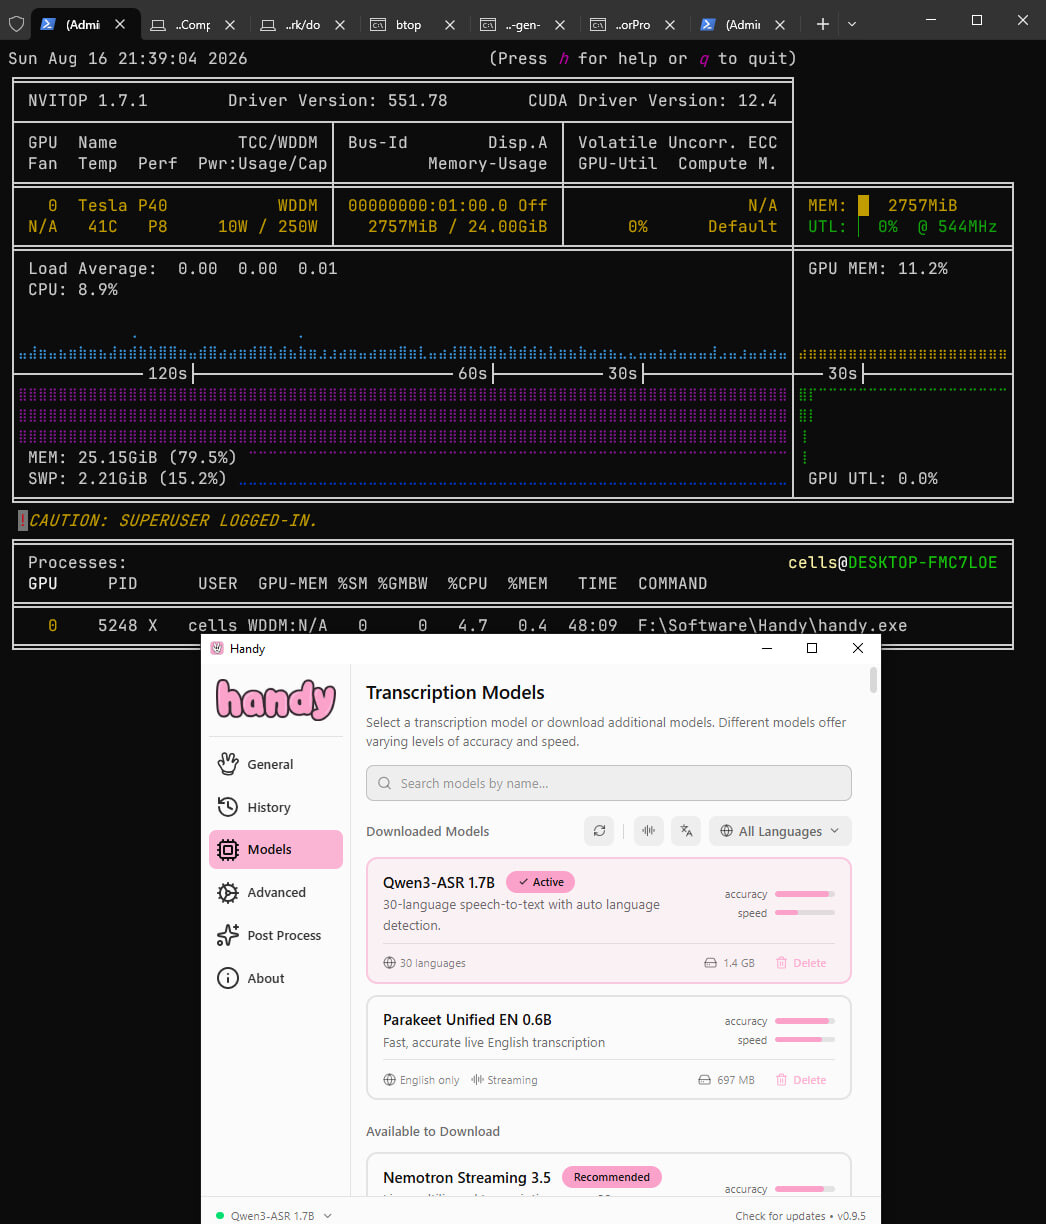The image size is (1046, 1224).
Task: Click the cells@DESKTOP-FMC7LOE hostname text
Action: (892, 562)
